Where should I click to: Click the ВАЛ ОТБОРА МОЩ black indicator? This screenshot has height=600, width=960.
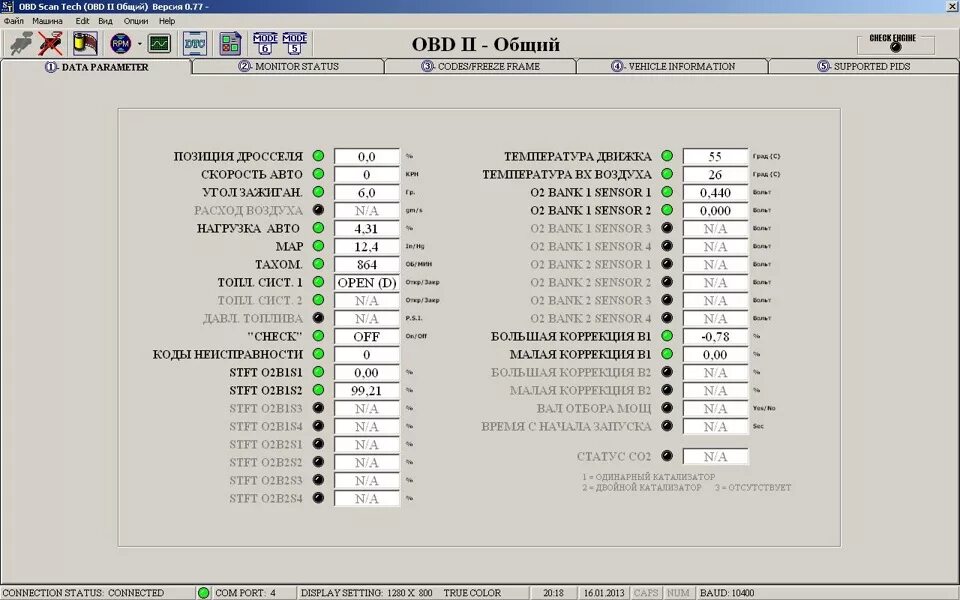(667, 408)
